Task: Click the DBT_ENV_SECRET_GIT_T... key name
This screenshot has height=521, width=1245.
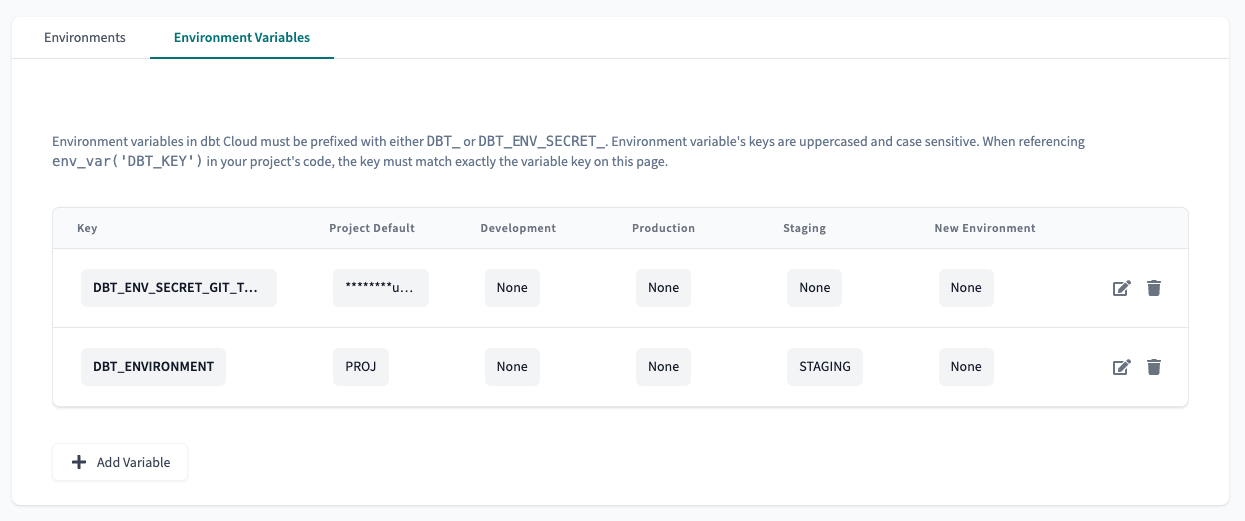Action: click(x=178, y=288)
